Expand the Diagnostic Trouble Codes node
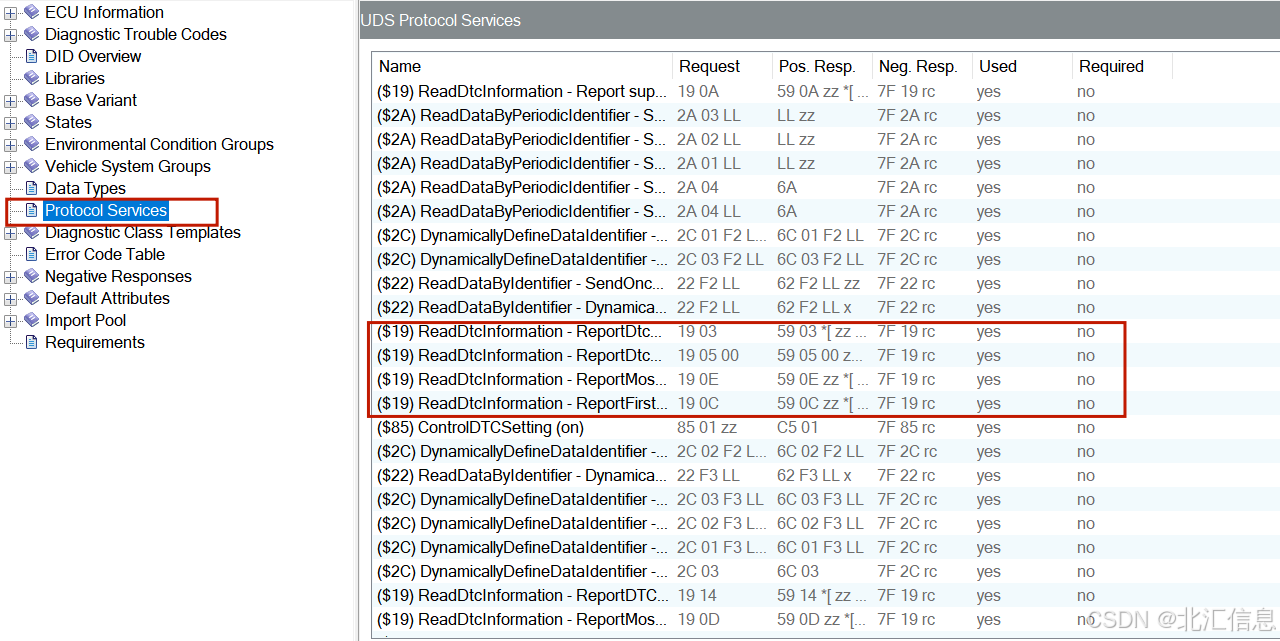1280x641 pixels. [x=11, y=35]
